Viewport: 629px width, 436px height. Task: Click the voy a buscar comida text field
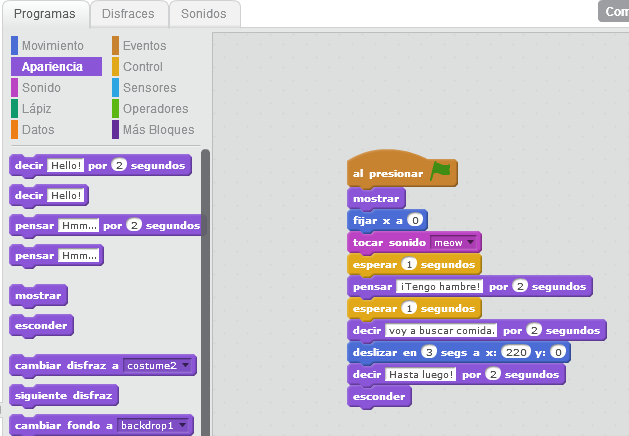click(441, 331)
